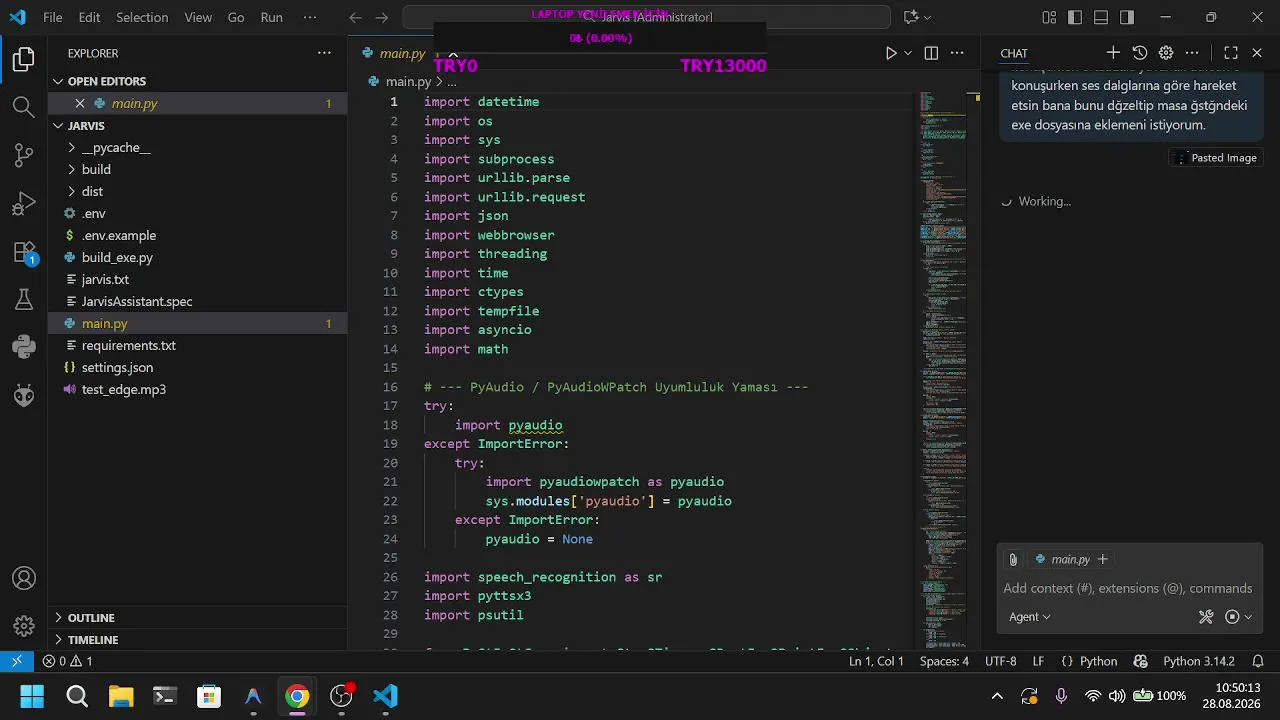Toggle the bottom panel
Image resolution: width=1280 pixels, height=720 pixels.
[x=1101, y=17]
